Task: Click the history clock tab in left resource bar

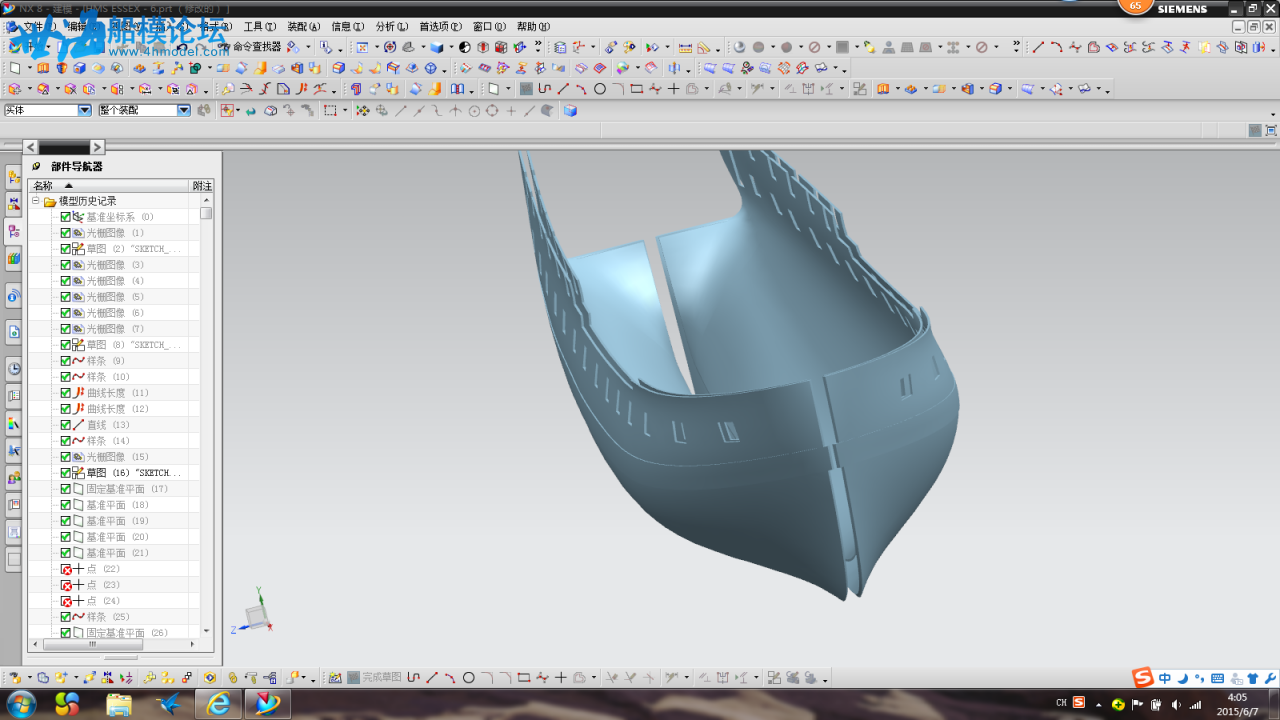Action: click(13, 368)
